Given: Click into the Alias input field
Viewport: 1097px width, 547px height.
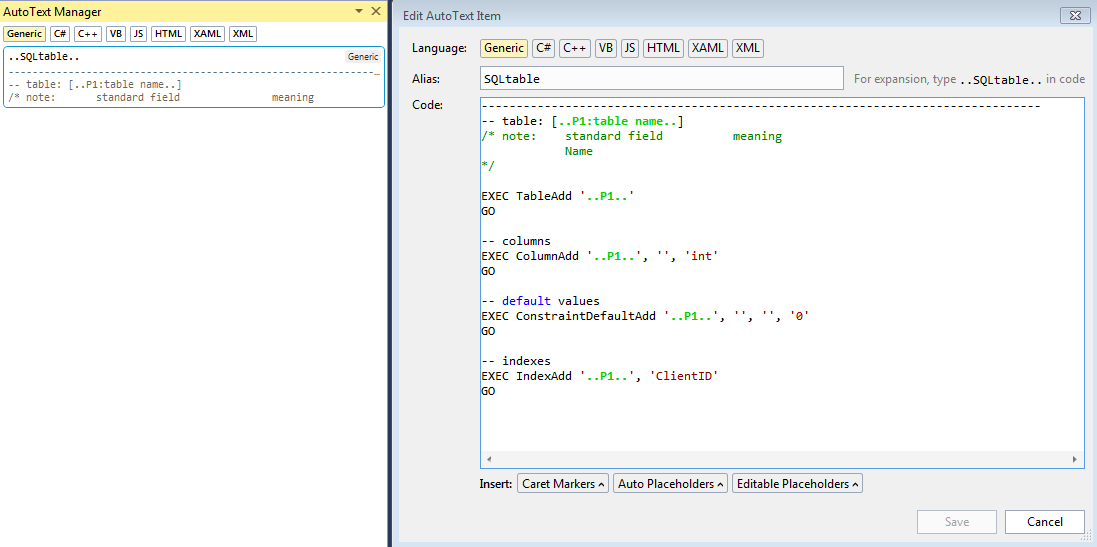Looking at the screenshot, I should (662, 79).
